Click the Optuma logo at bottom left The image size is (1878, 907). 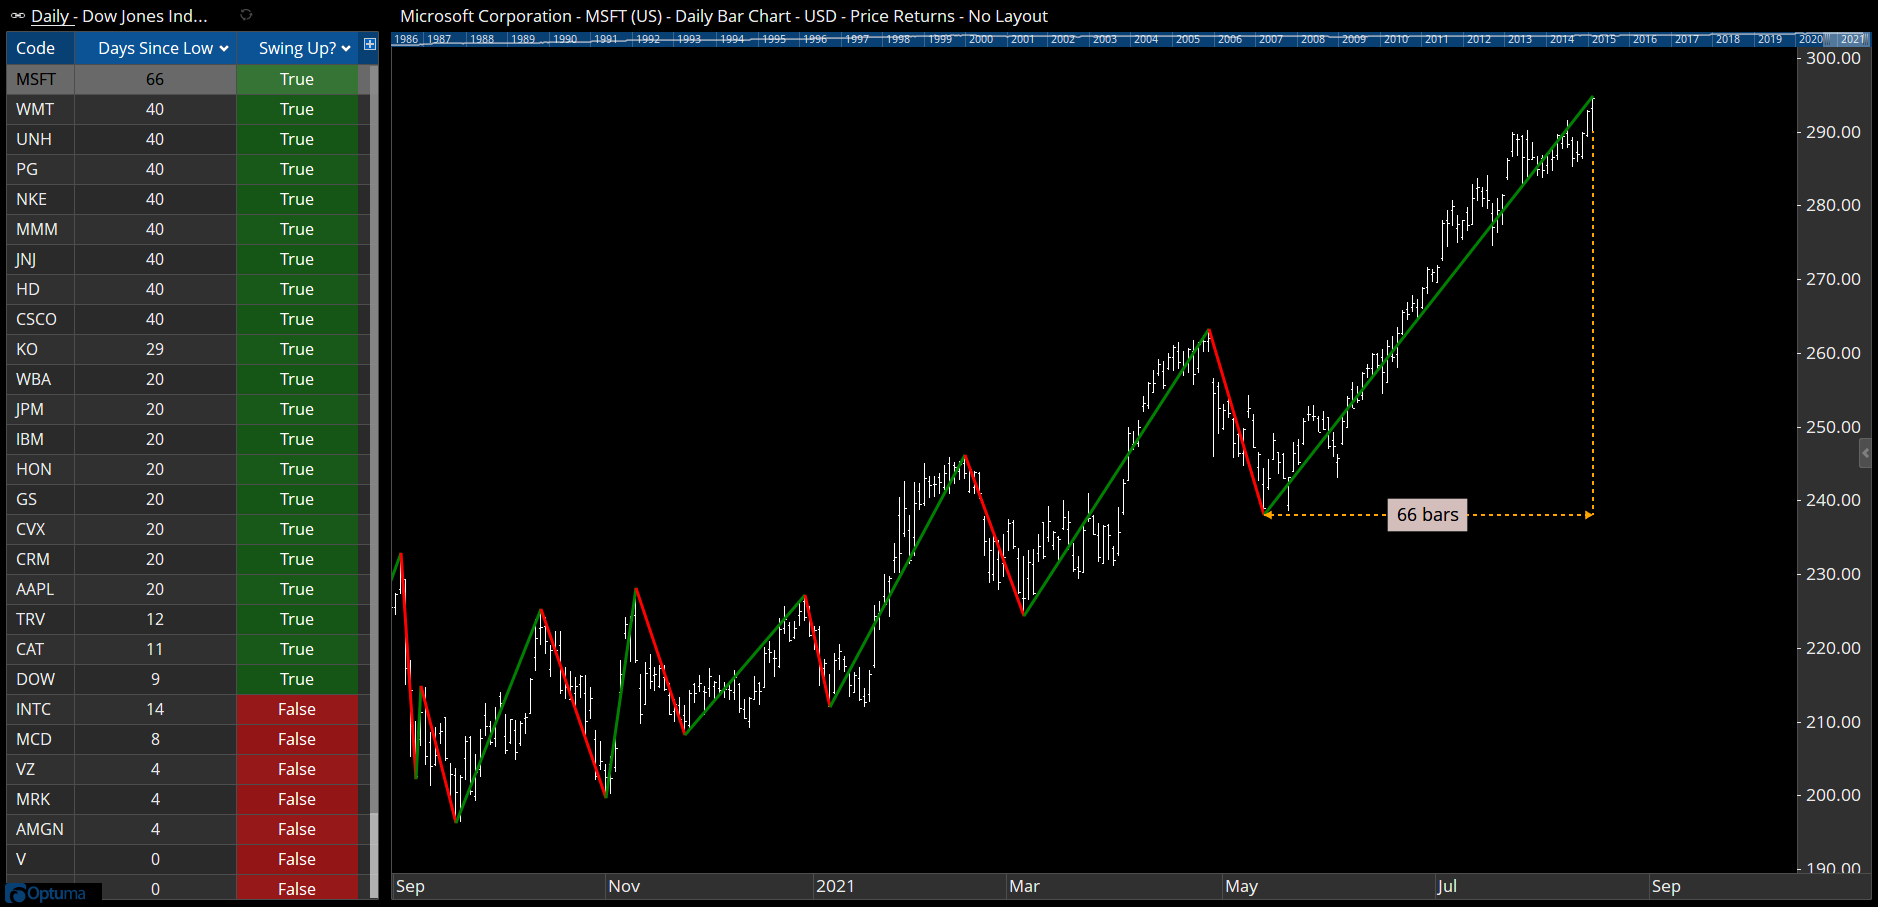[x=47, y=893]
